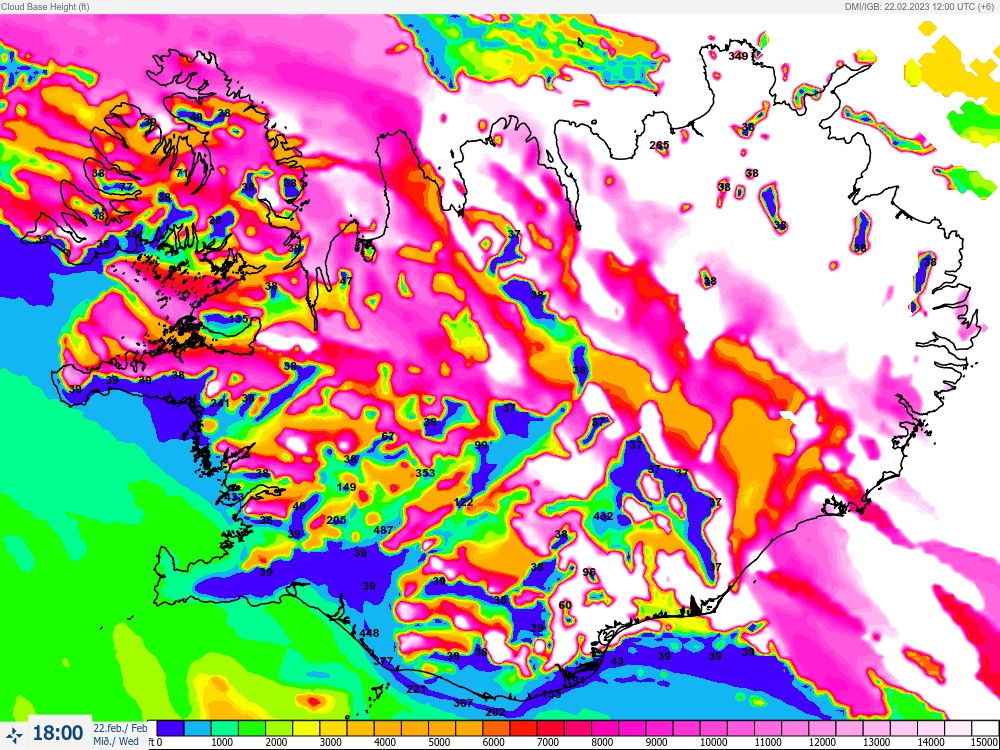The image size is (1000, 750).
Task: Select the light blue legend swatch left of 1000
Action: (x=198, y=728)
